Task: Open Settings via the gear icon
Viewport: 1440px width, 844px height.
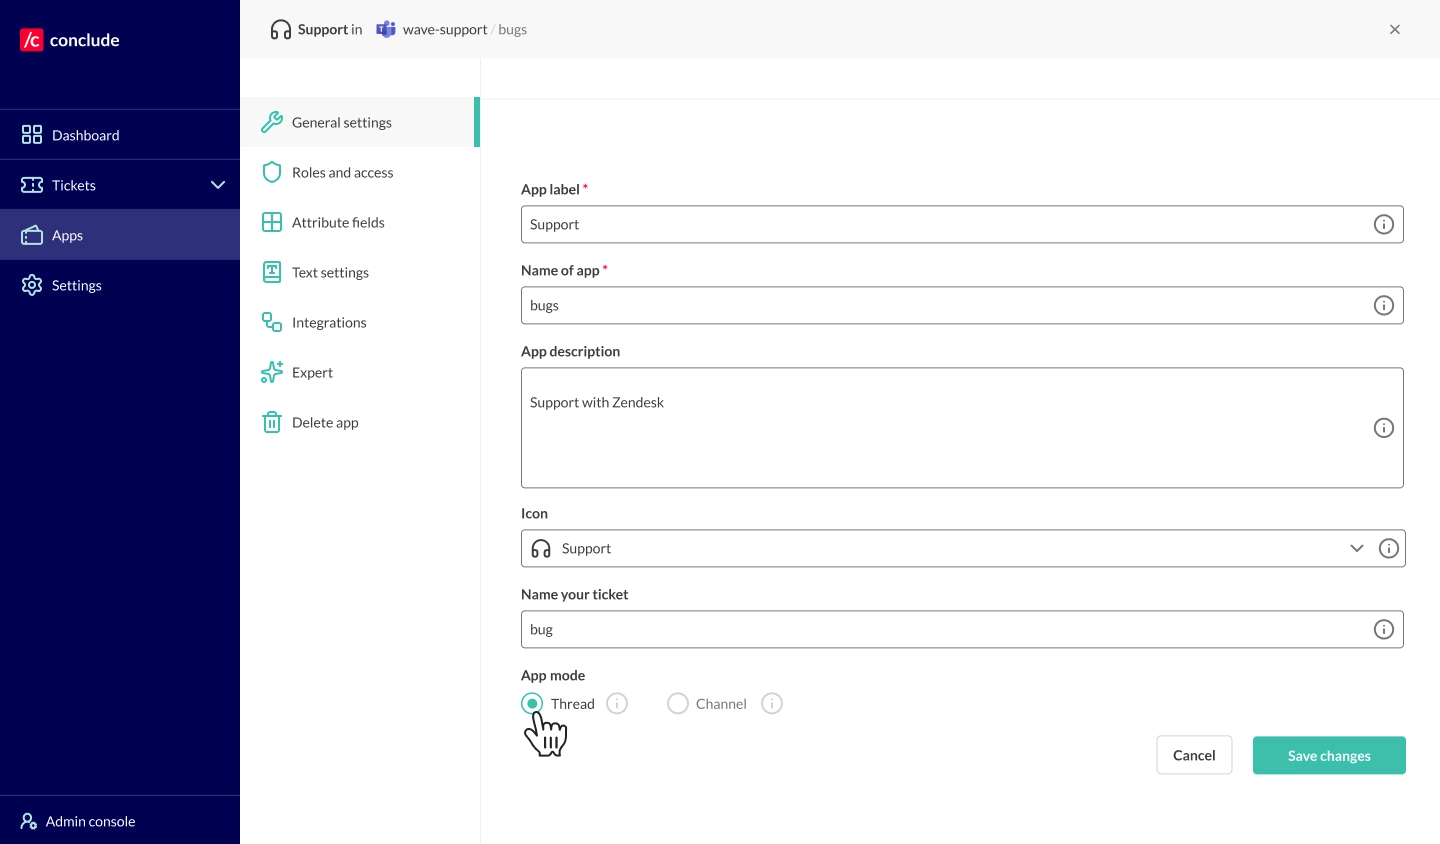Action: tap(32, 285)
